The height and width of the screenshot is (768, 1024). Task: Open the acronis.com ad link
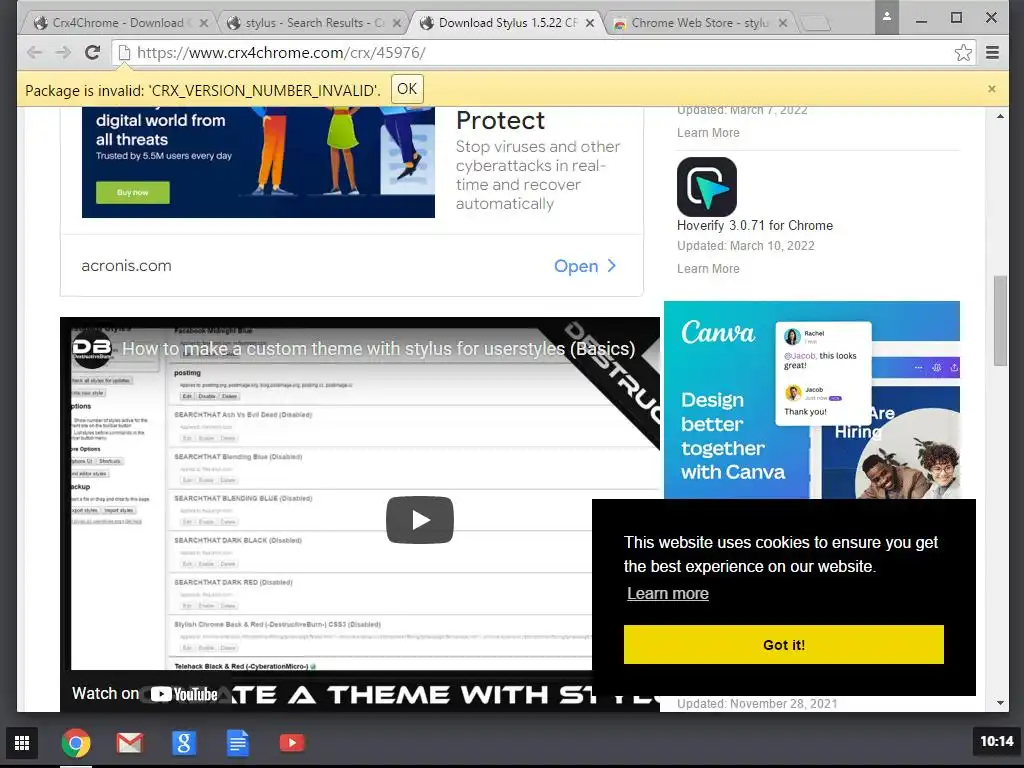coord(126,266)
